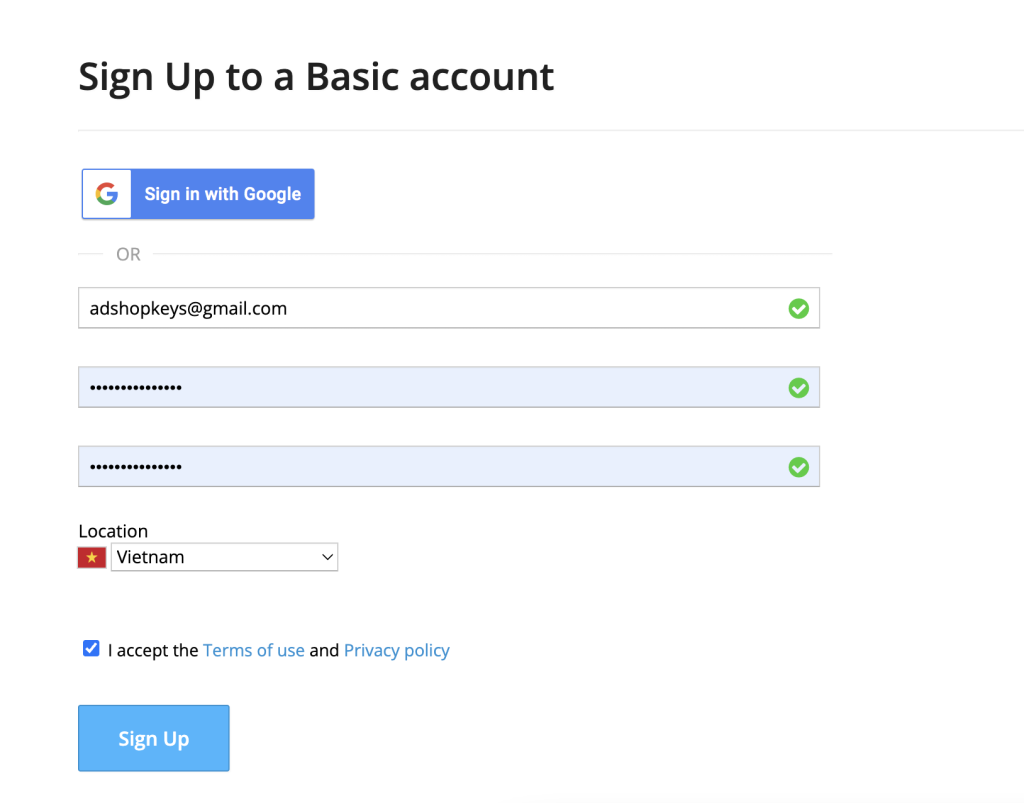1024x803 pixels.
Task: Click the green checkmark in email field
Action: (x=798, y=308)
